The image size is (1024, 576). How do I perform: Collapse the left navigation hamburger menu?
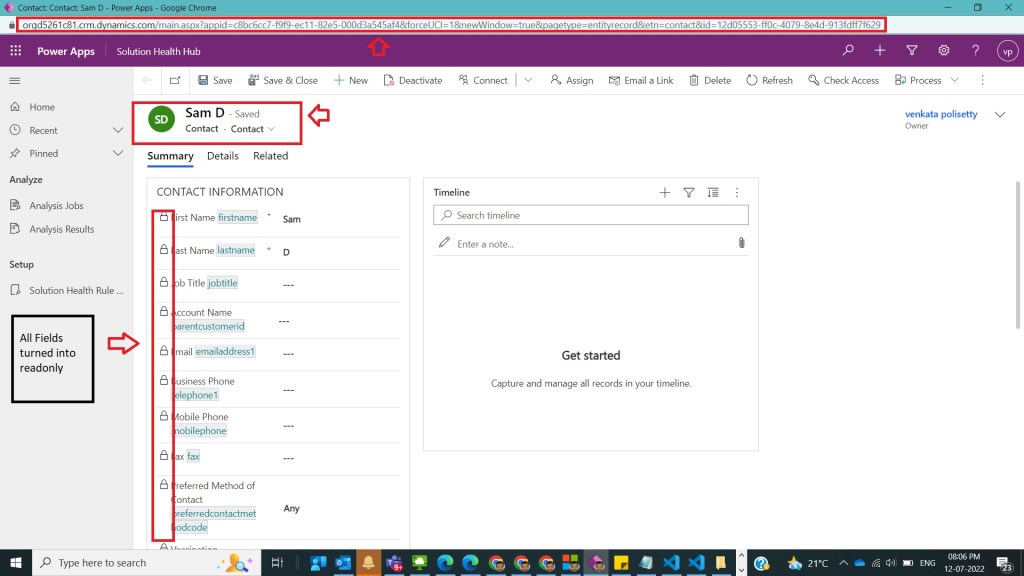click(x=15, y=80)
